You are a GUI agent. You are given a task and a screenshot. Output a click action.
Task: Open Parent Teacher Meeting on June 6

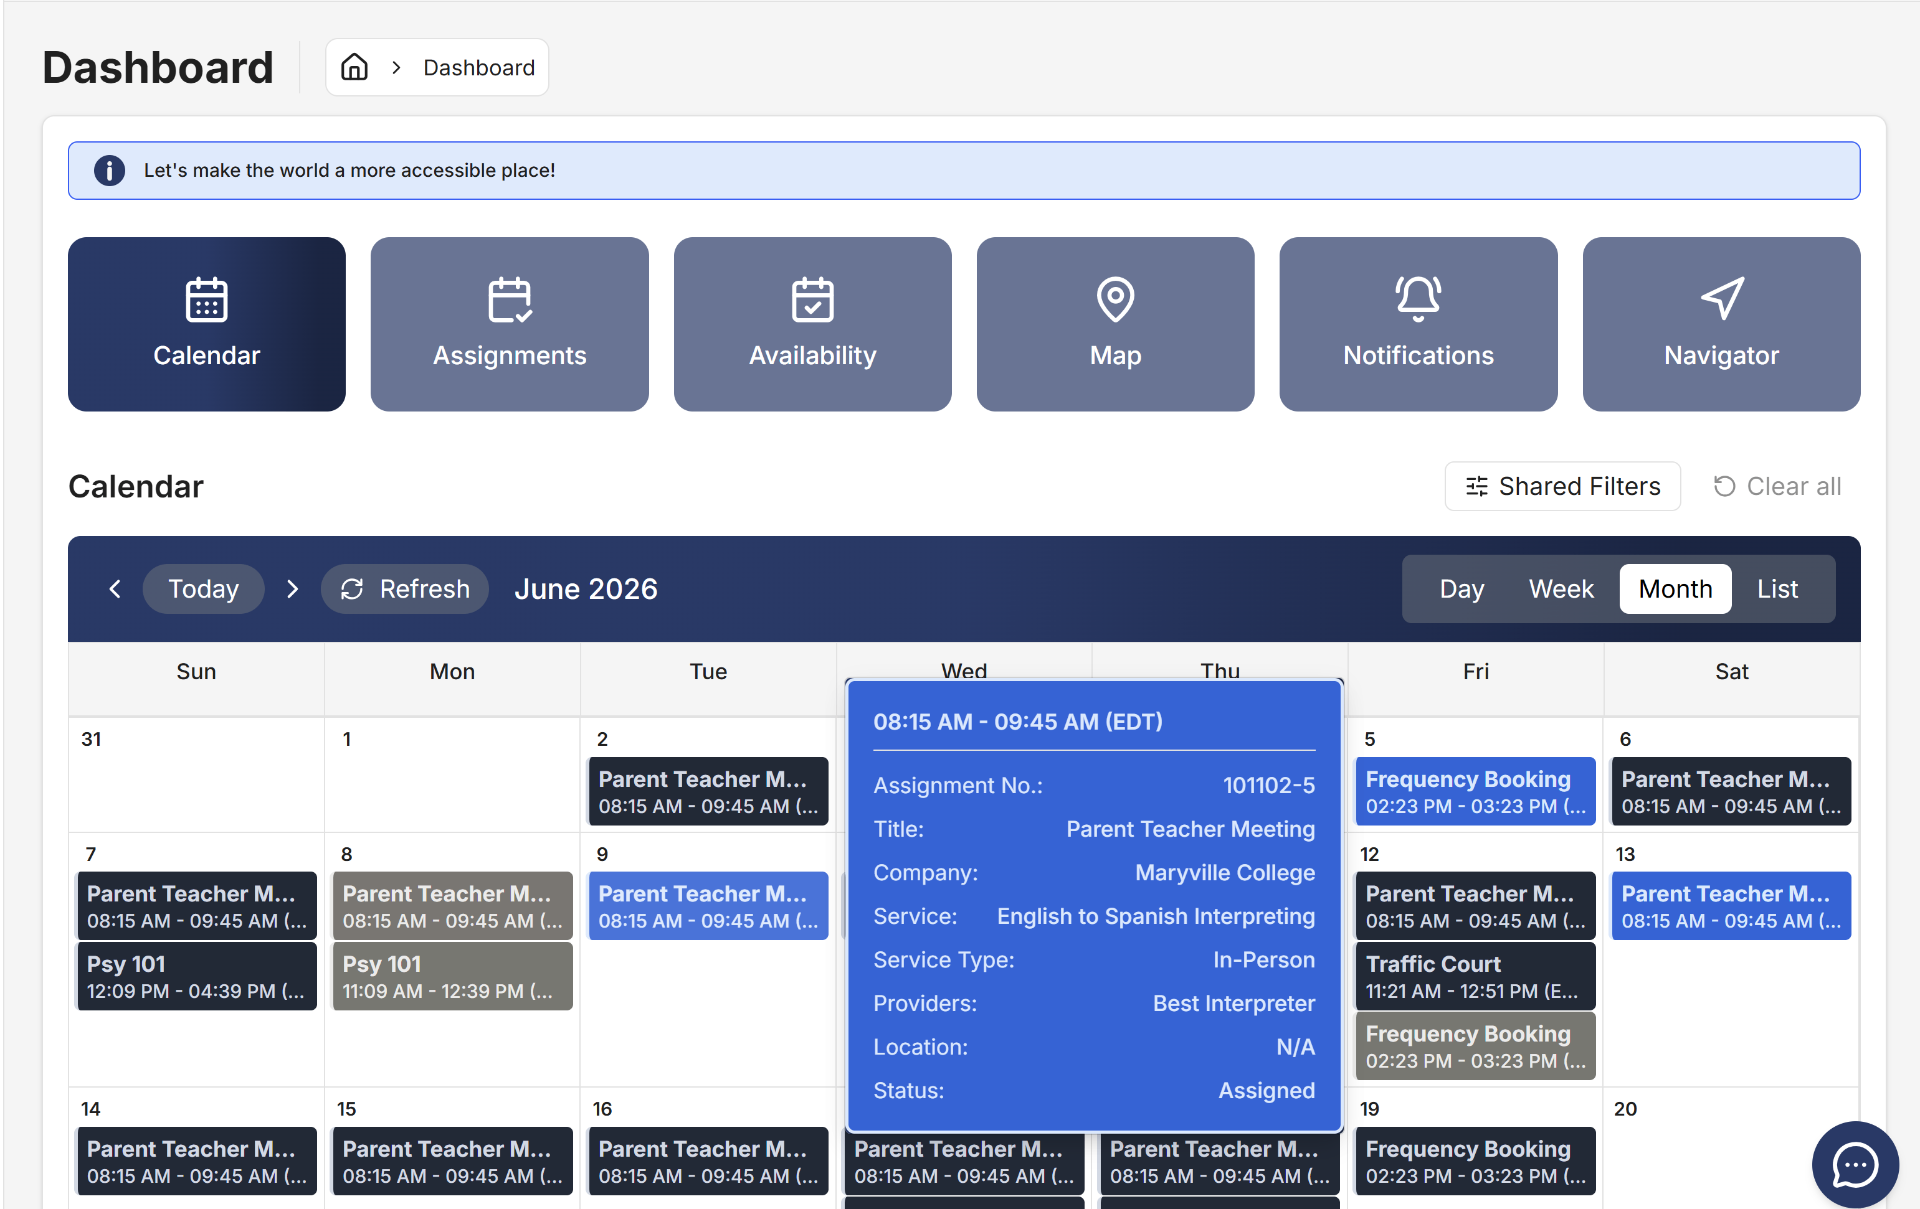pos(1731,791)
